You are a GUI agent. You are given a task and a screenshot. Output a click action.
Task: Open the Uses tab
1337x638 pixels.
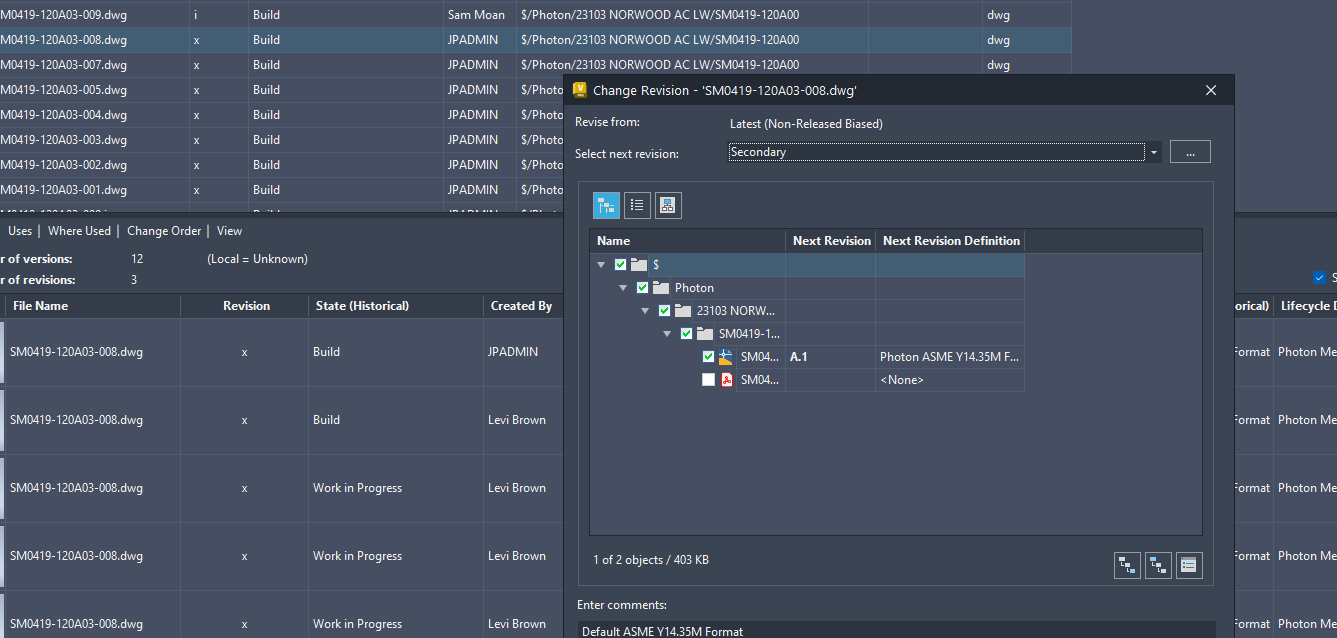point(20,231)
